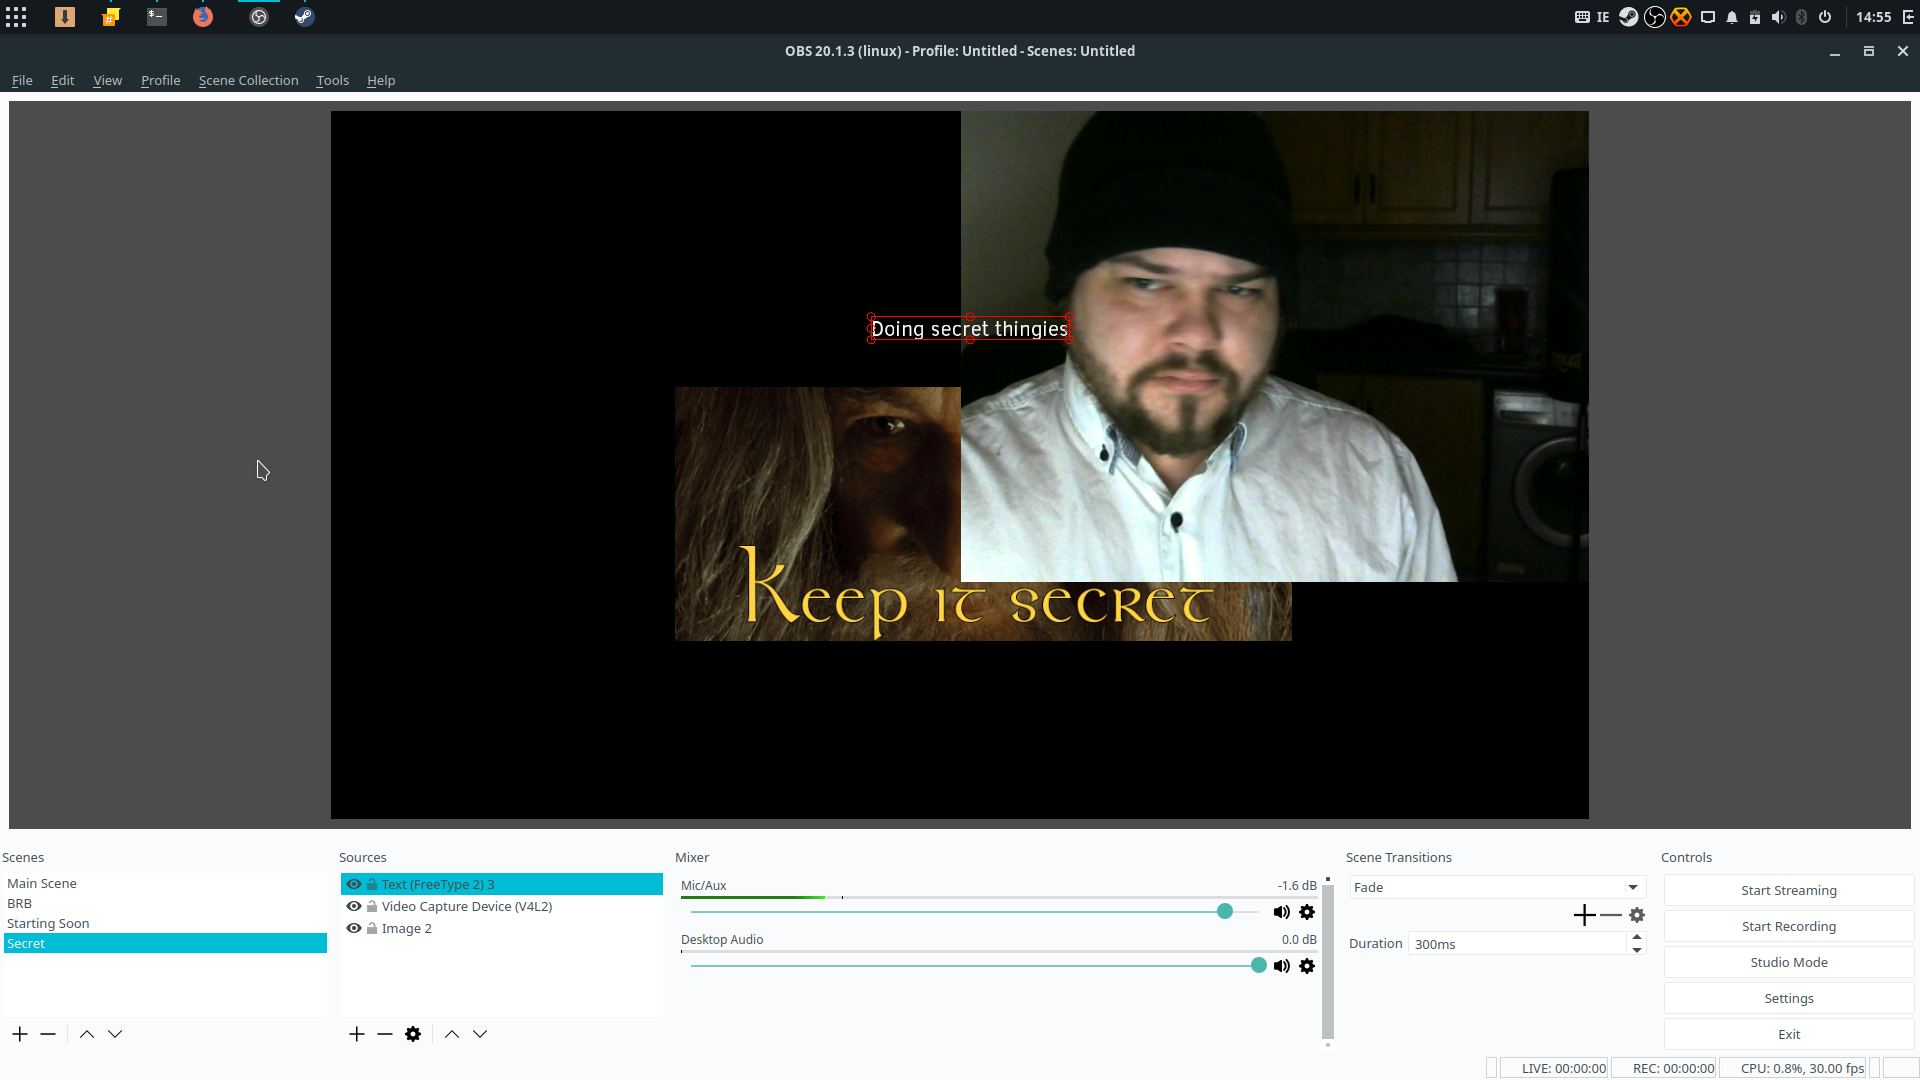Open the Tools menu
The width and height of the screenshot is (1920, 1080).
coord(332,80)
